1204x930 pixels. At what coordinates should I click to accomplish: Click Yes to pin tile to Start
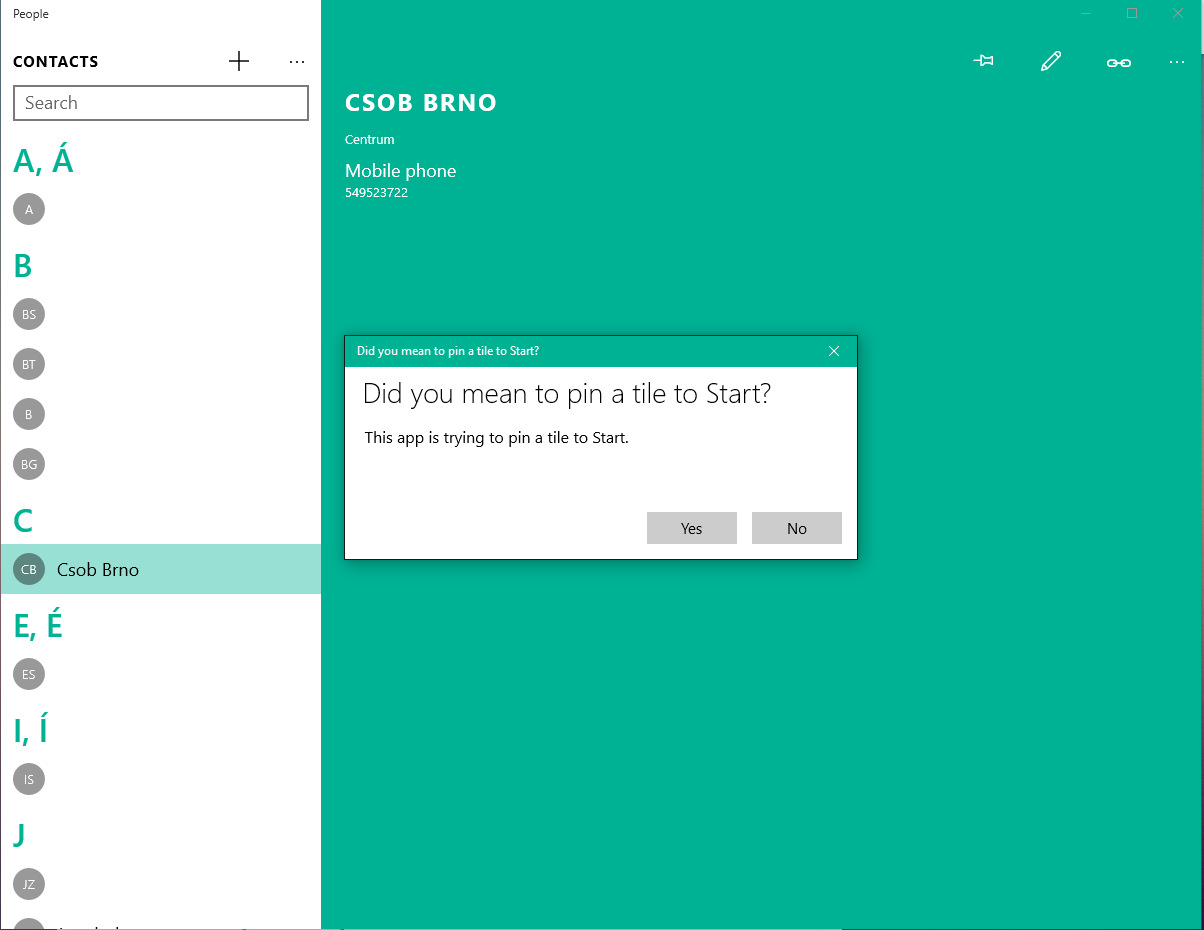[x=692, y=528]
